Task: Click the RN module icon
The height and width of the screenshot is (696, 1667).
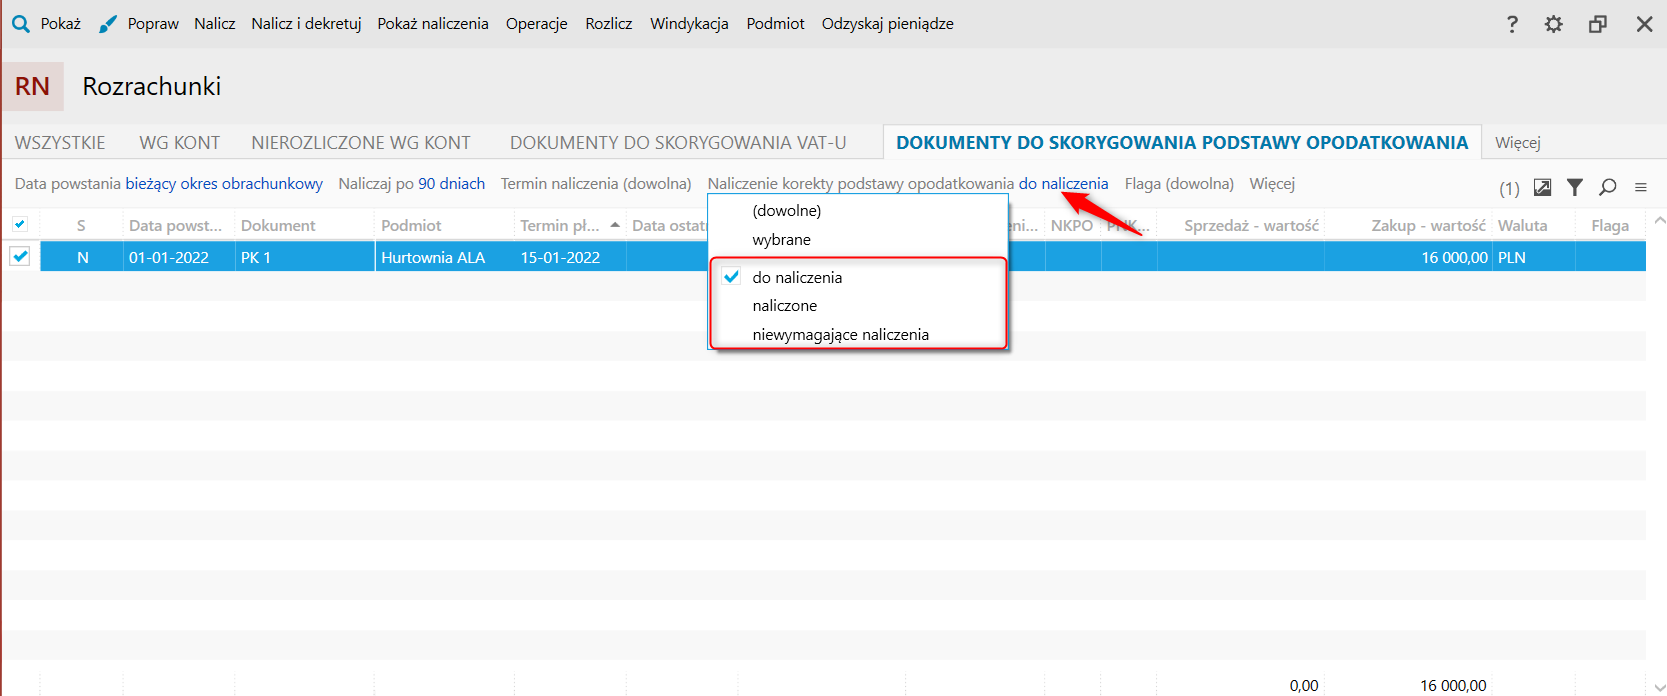Action: coord(33,86)
